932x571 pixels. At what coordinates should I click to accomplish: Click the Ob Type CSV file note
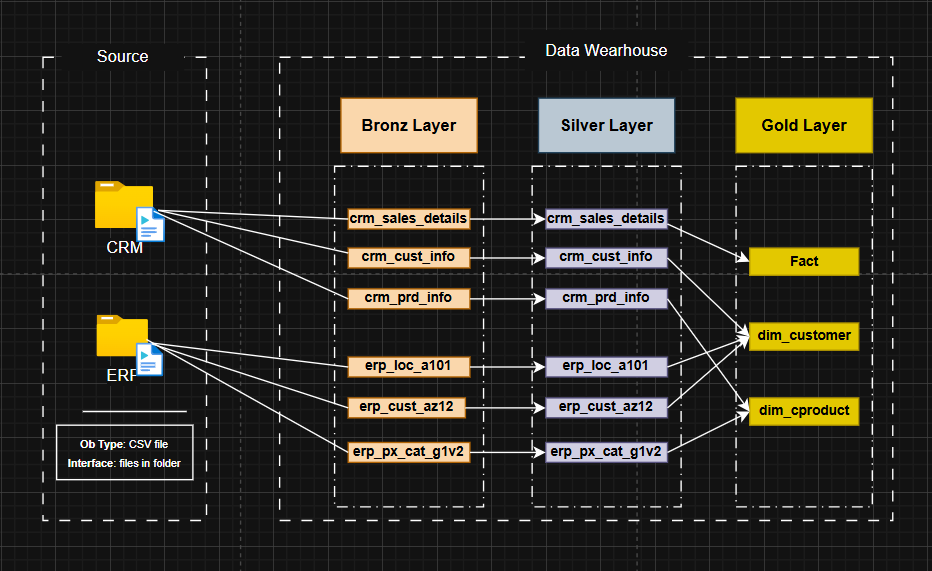pos(124,453)
